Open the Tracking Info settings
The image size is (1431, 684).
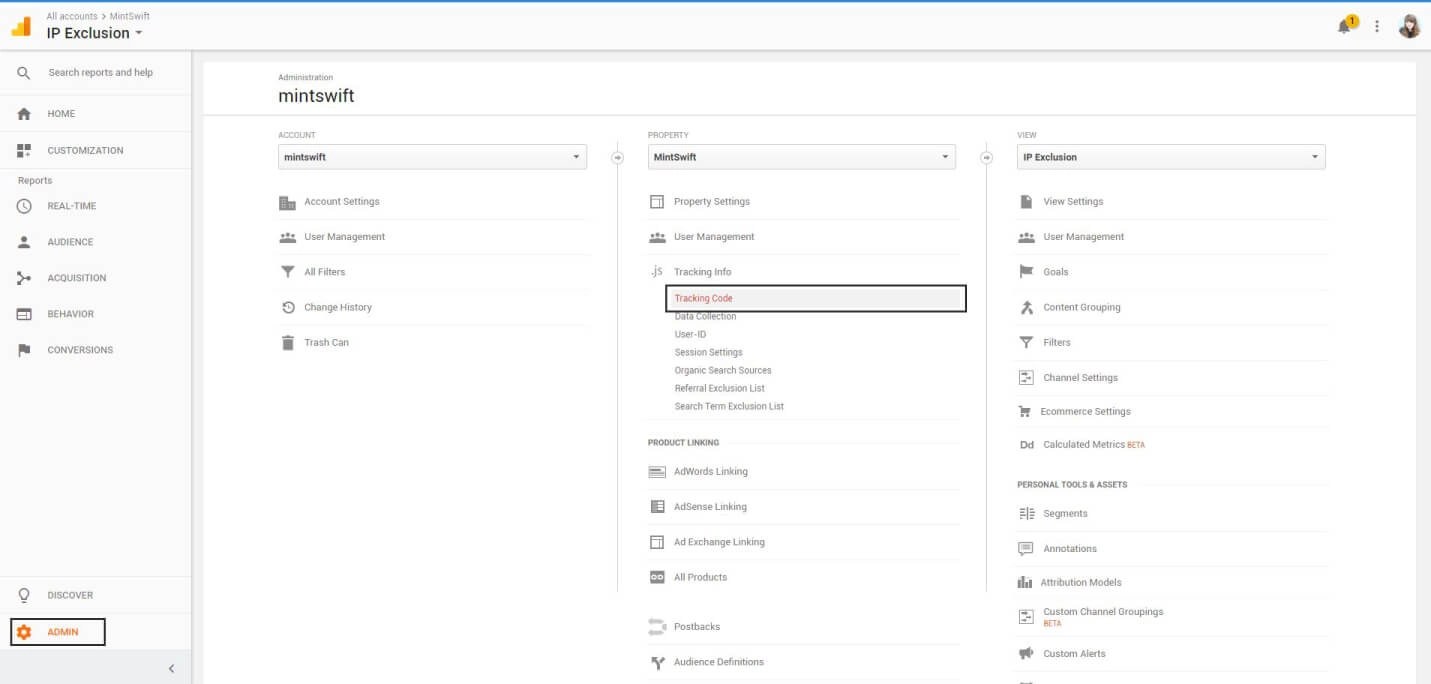point(700,271)
